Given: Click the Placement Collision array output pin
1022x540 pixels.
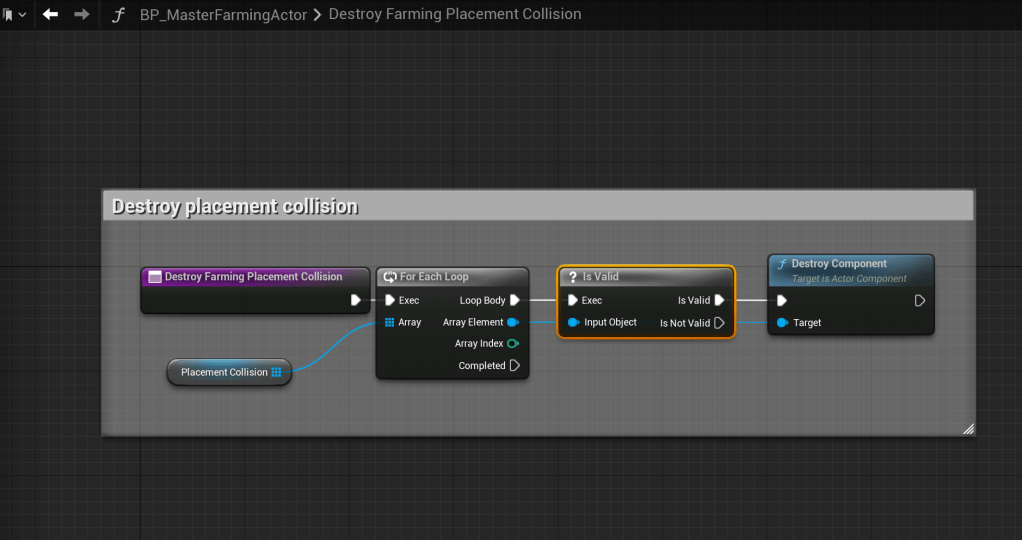Looking at the screenshot, I should click(276, 372).
